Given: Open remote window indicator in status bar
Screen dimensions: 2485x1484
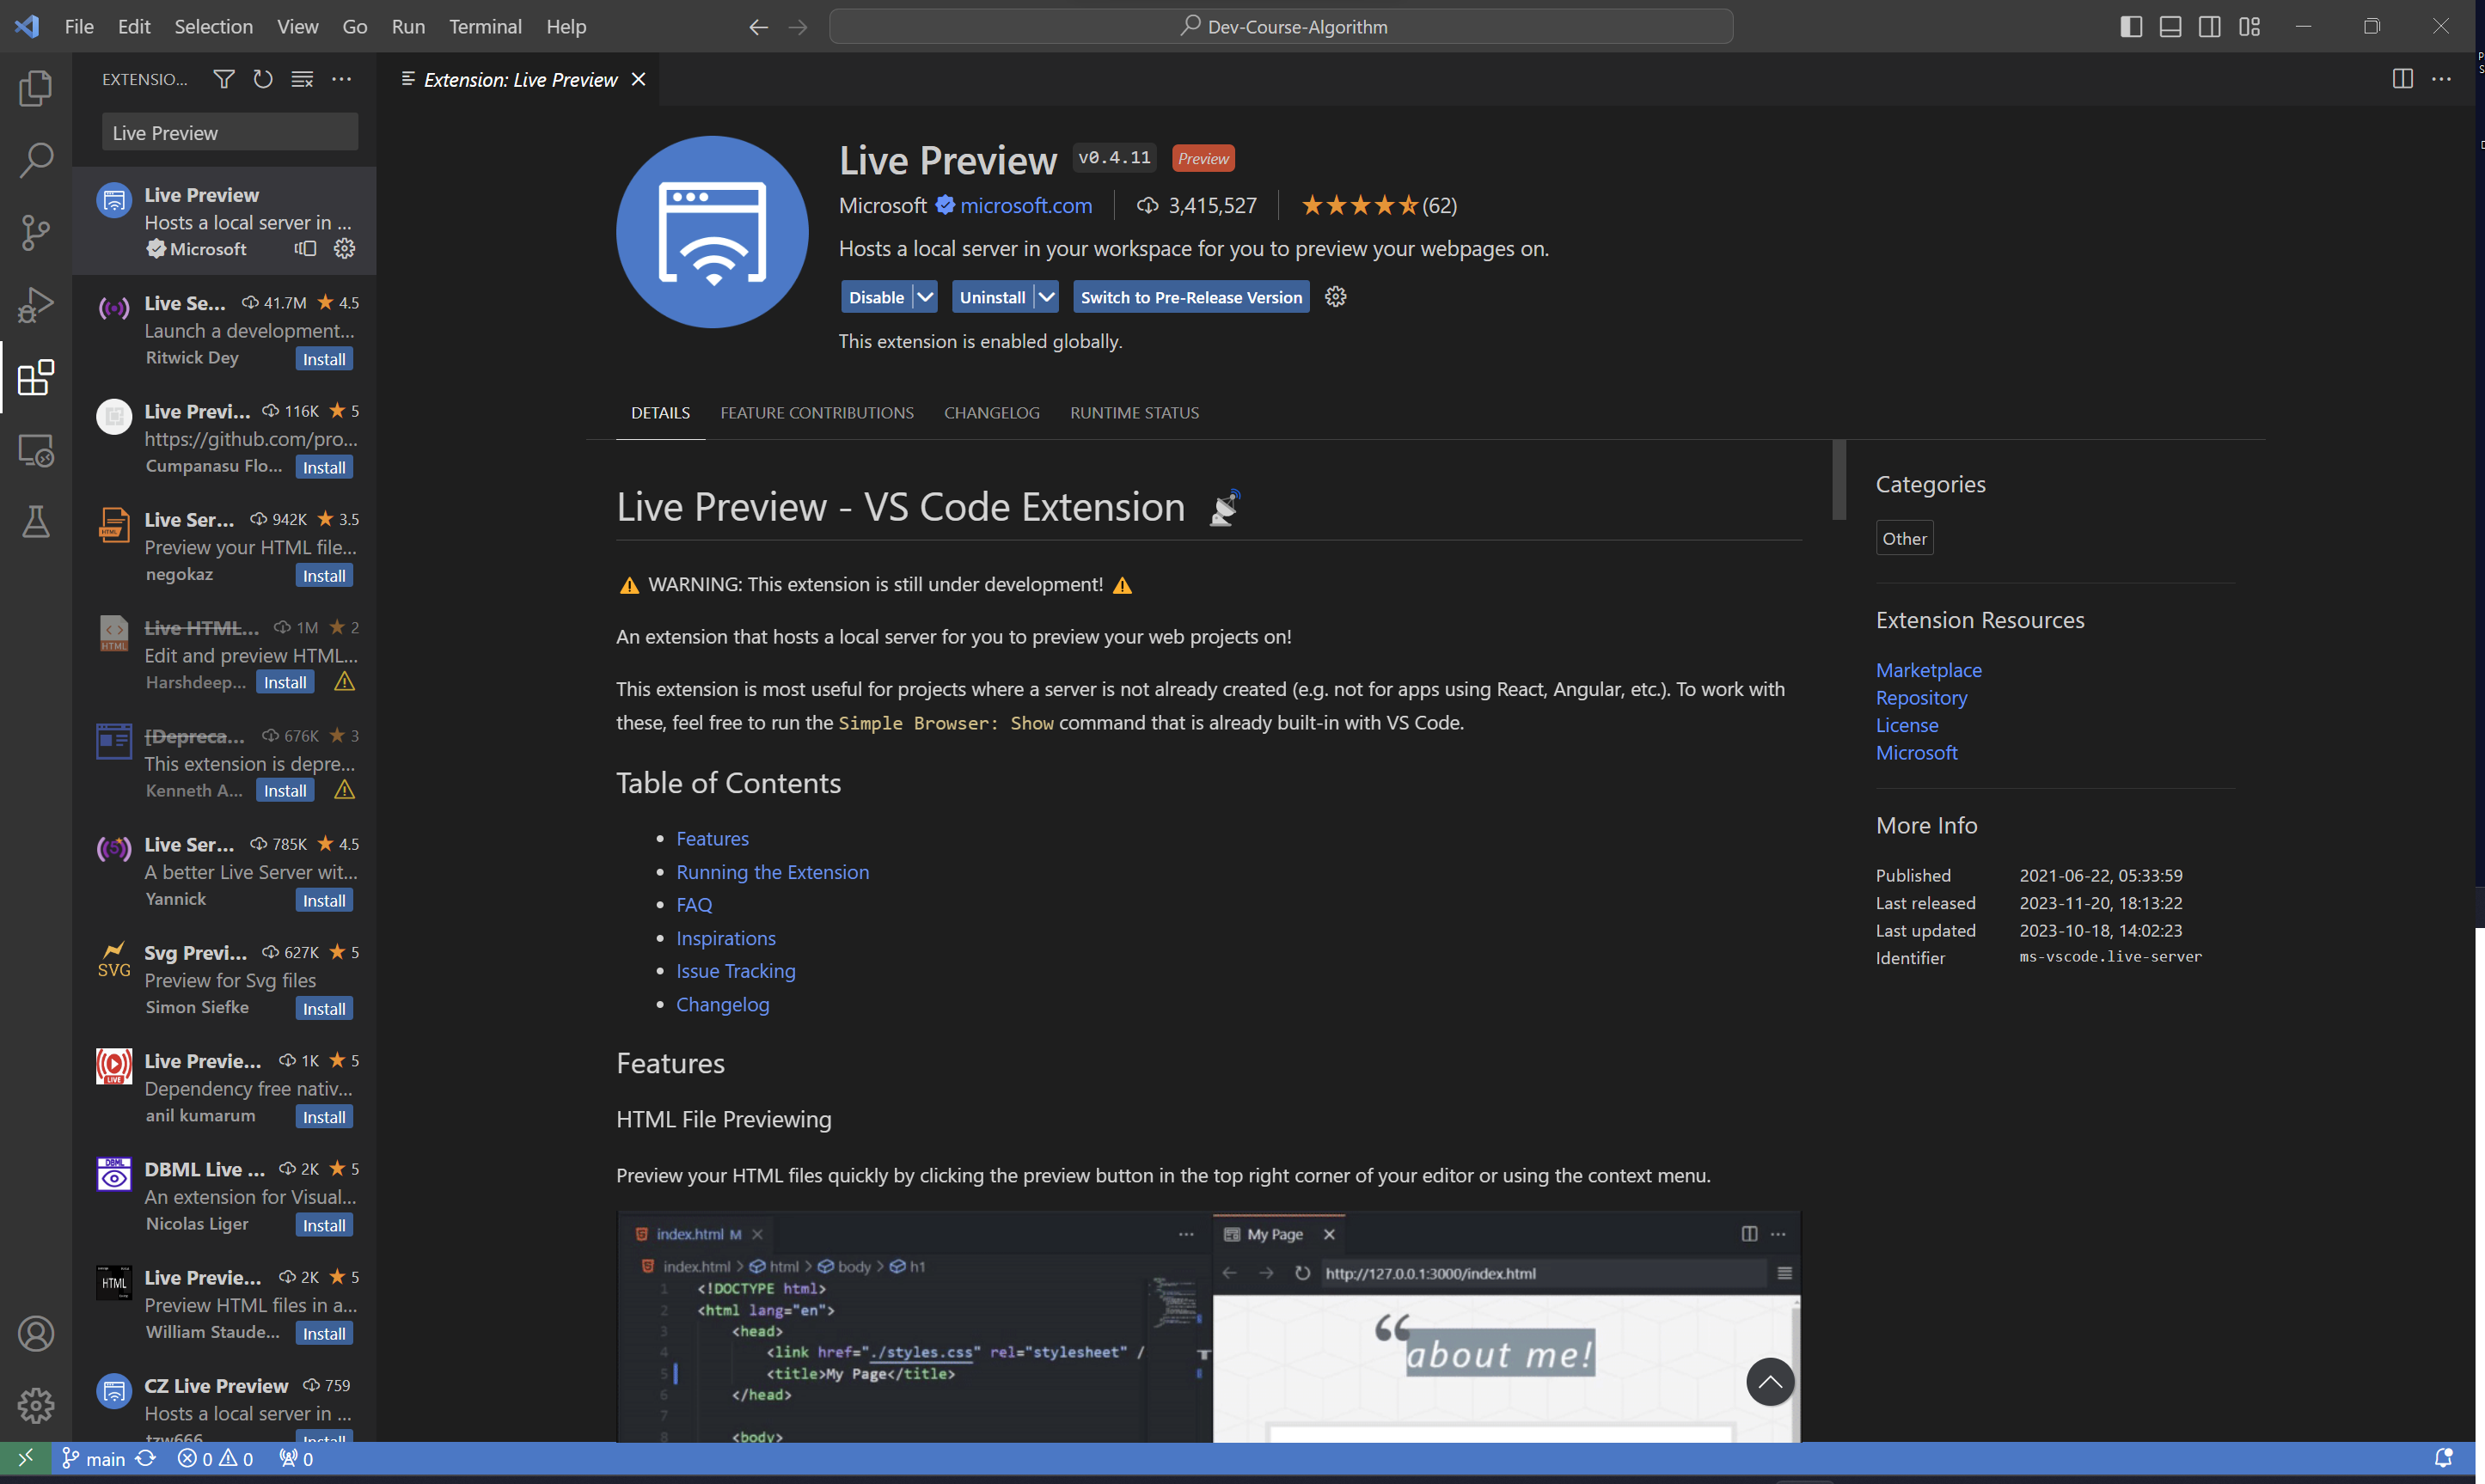Looking at the screenshot, I should point(25,1458).
